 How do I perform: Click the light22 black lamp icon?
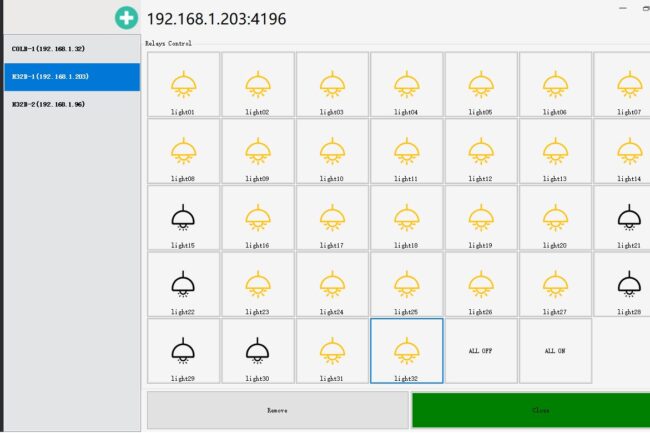pos(183,283)
